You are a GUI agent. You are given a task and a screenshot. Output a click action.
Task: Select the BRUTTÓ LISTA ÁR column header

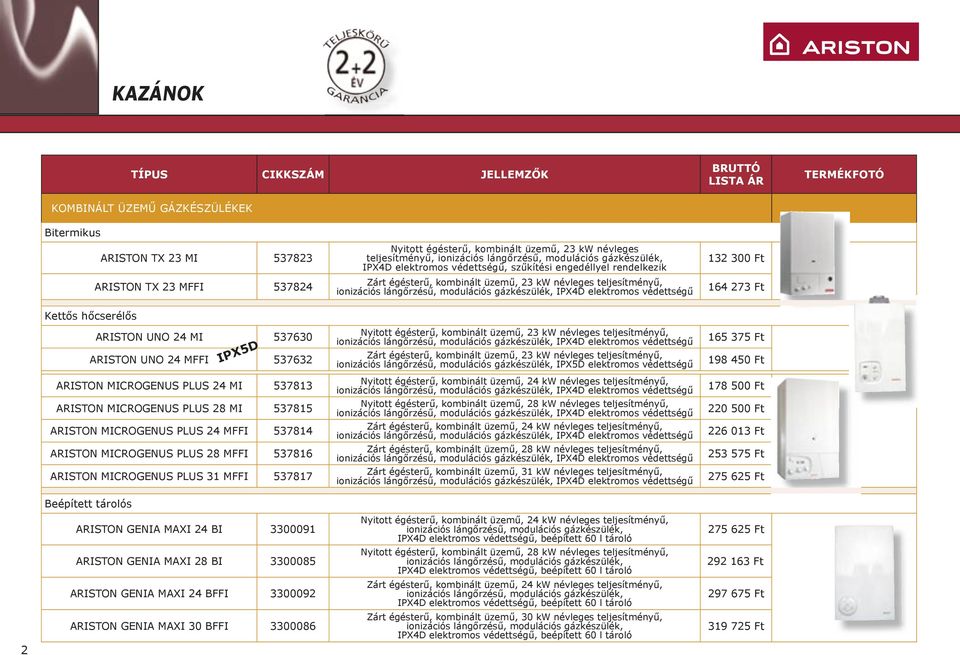coord(736,174)
